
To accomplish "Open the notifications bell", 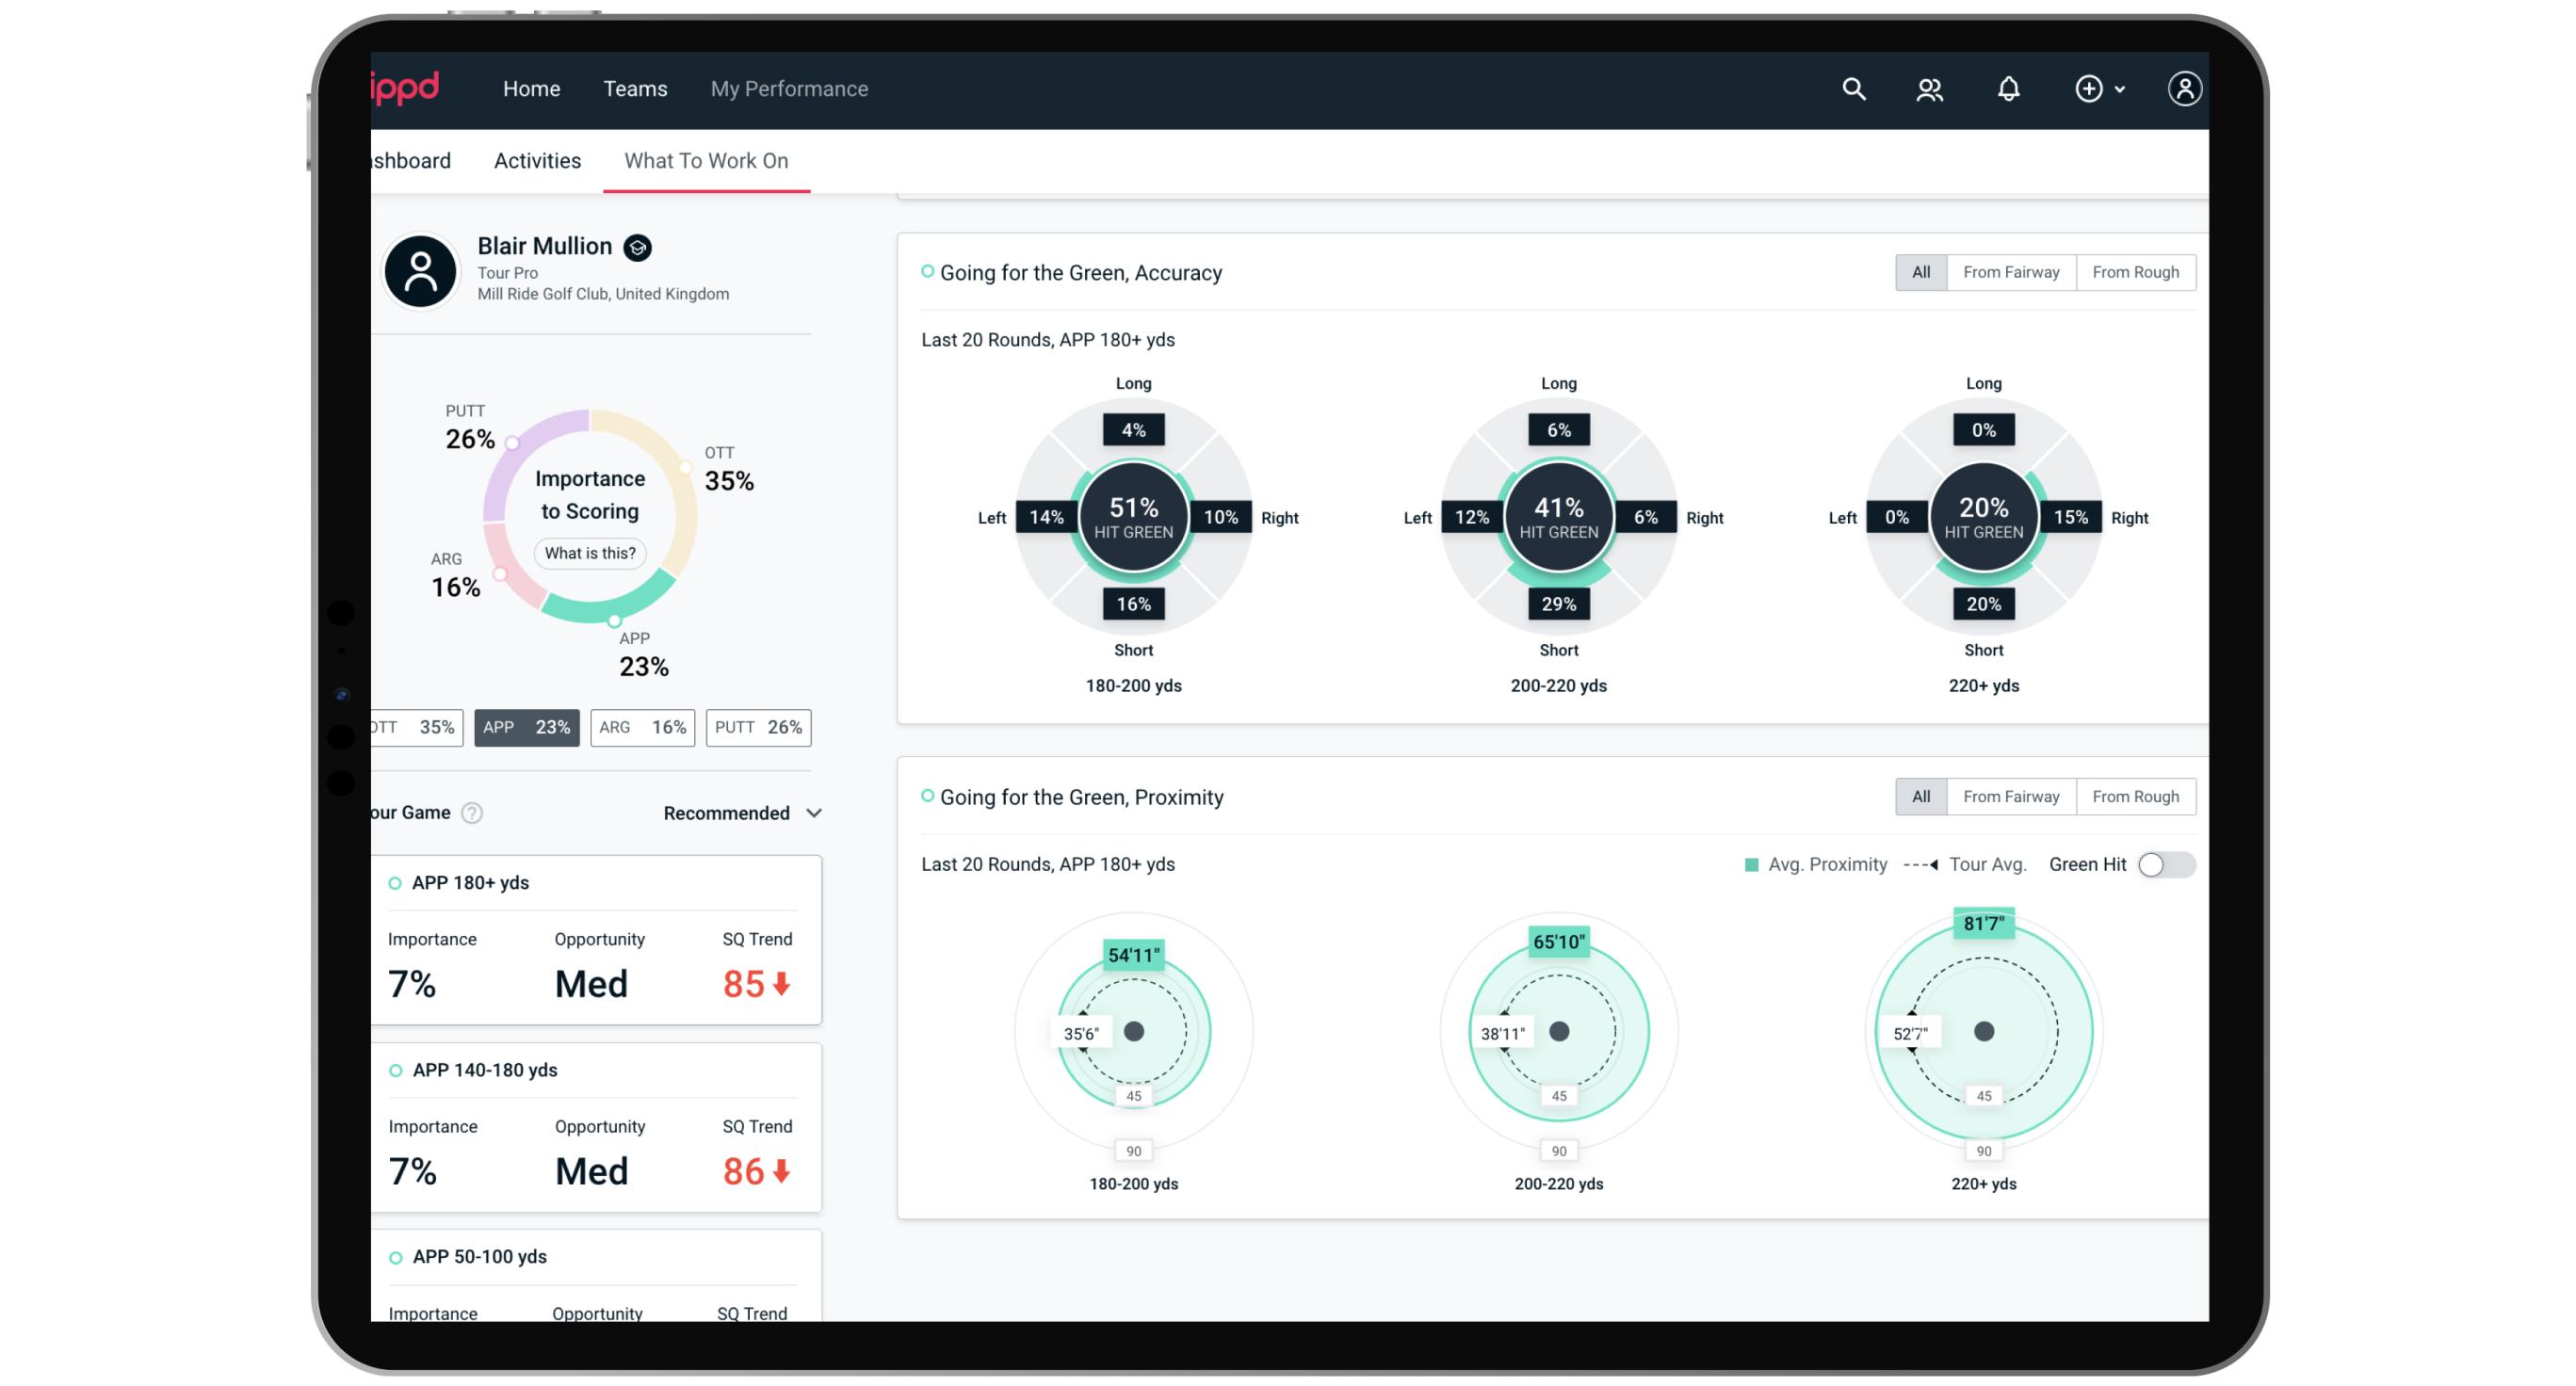I will pos(2008,89).
